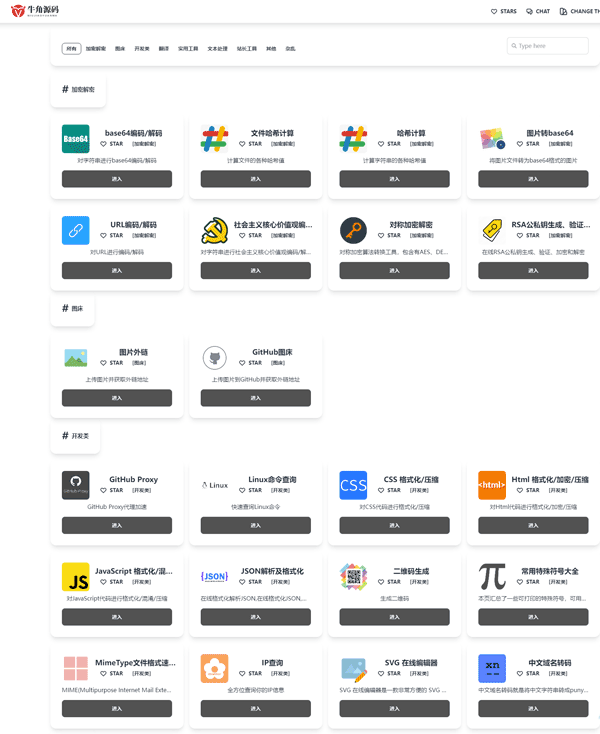
Task: Open CHAT from the header
Action: (538, 11)
